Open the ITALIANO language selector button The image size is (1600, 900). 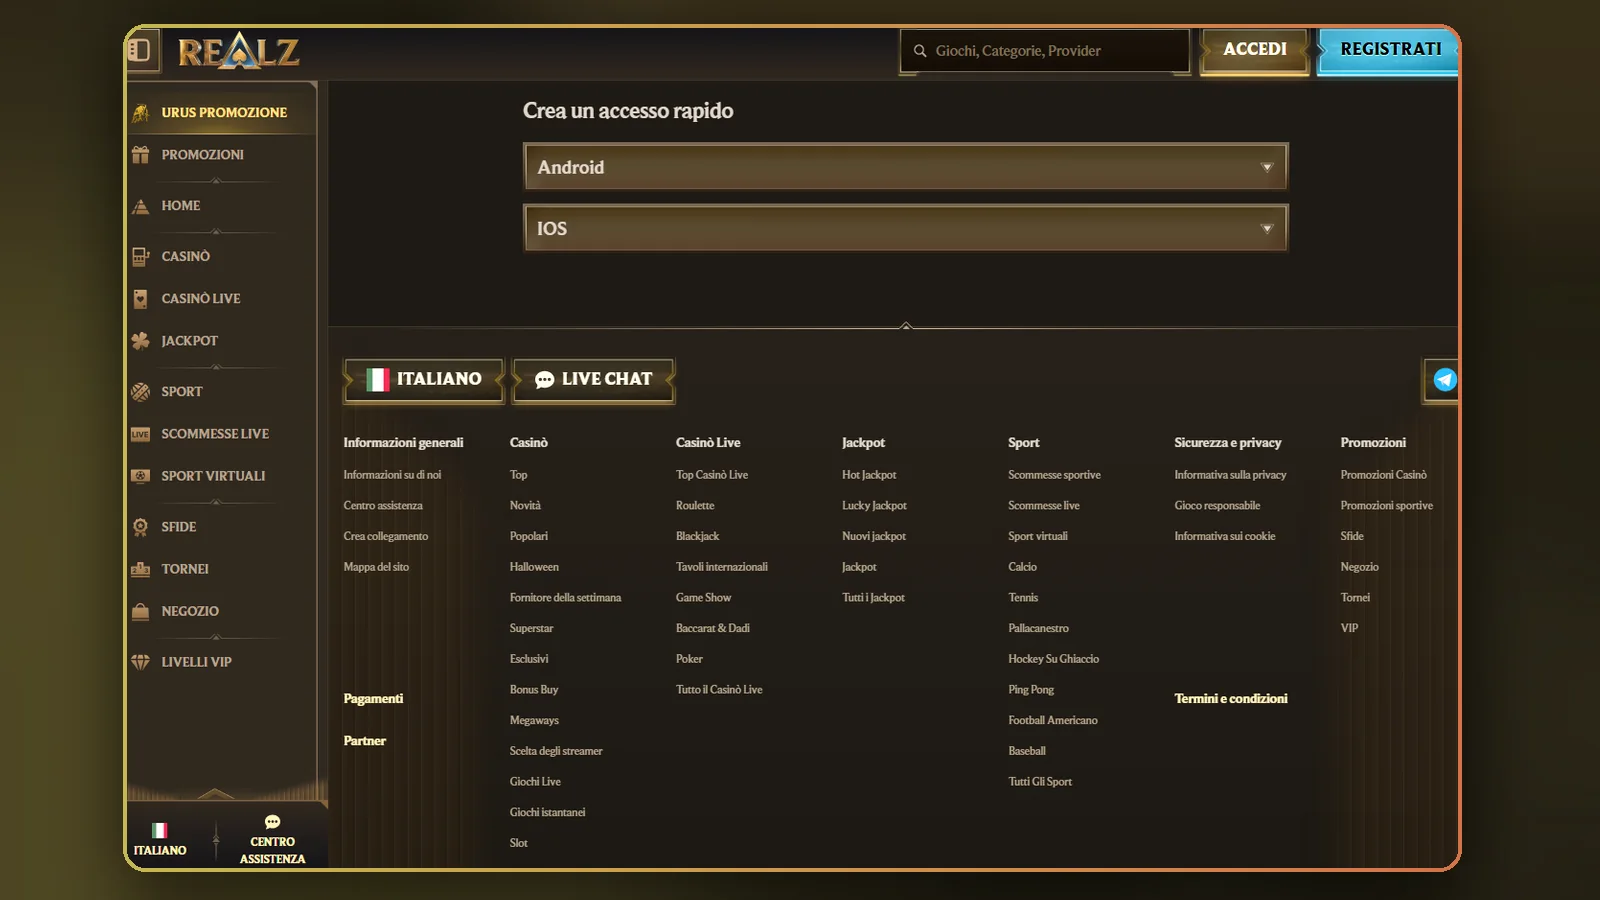tap(424, 380)
